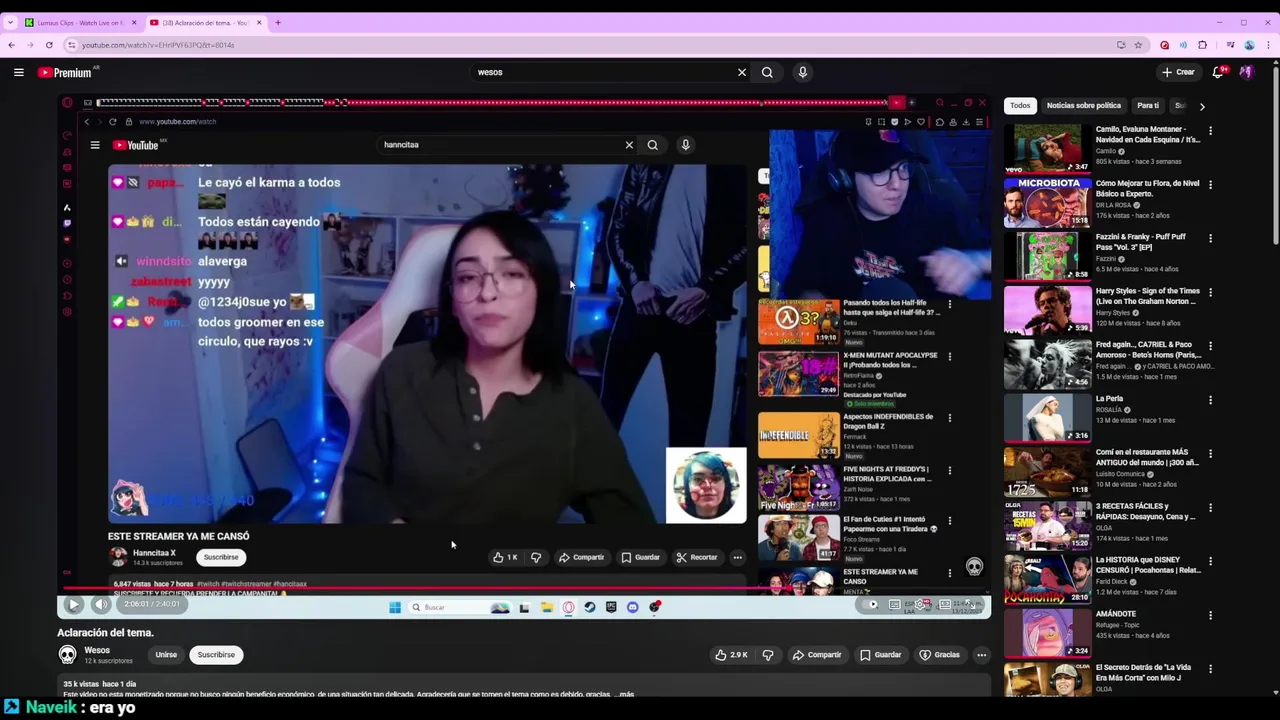This screenshot has height=720, width=1280.
Task: Open the Comí en el restaurante thumbnail
Action: (1048, 471)
